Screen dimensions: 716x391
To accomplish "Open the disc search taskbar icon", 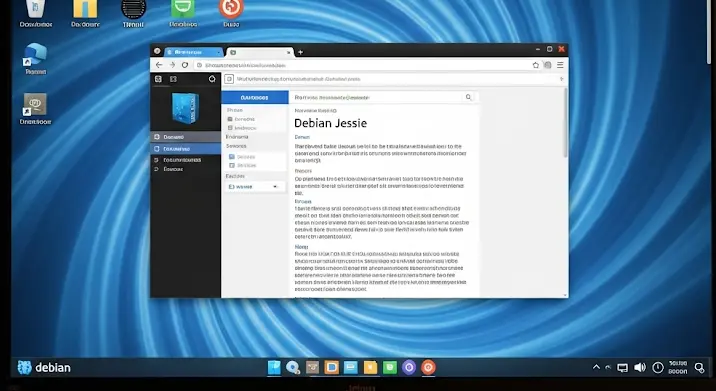I will [293, 367].
